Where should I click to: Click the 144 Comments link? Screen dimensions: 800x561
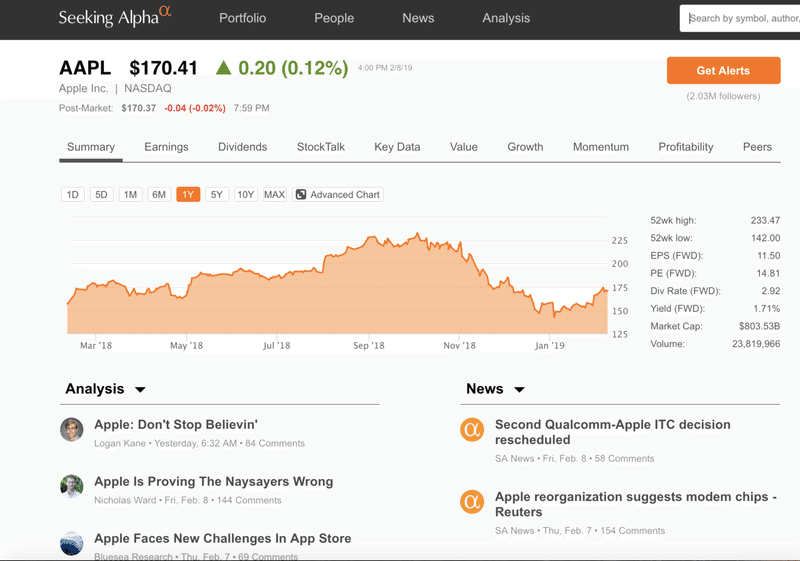pyautogui.click(x=249, y=500)
